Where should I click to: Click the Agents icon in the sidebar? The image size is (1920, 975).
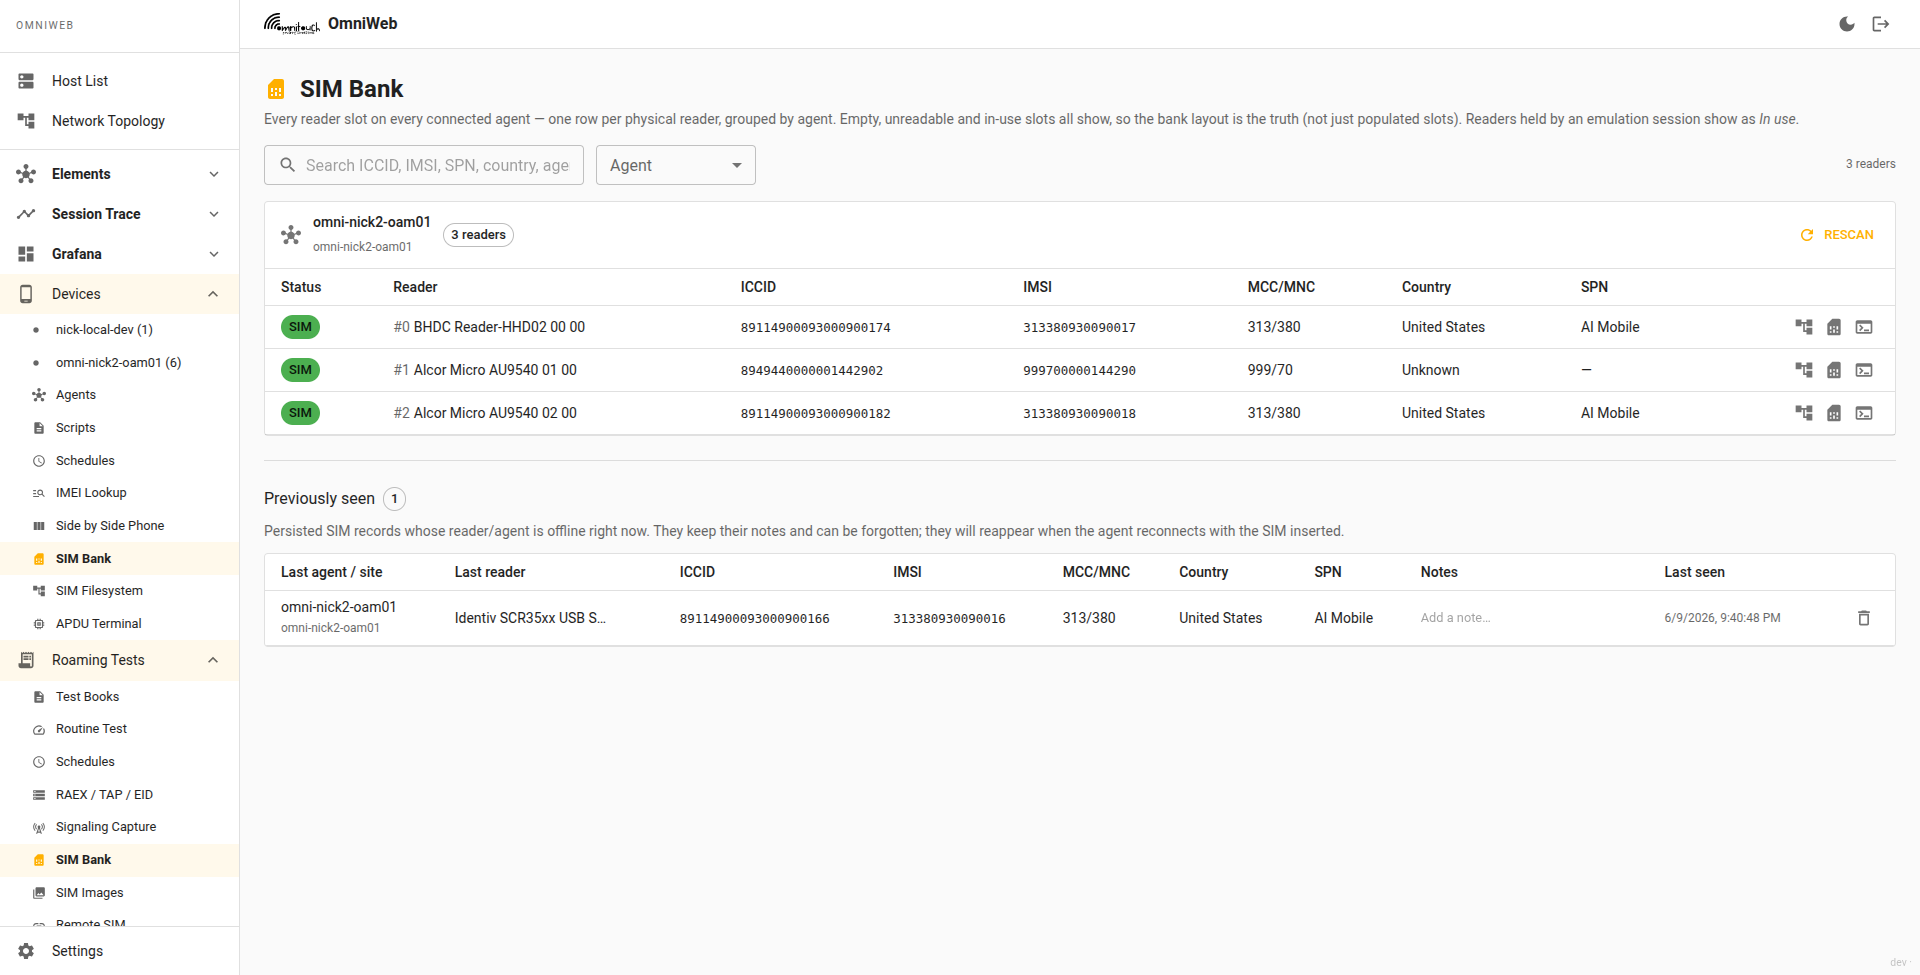(39, 395)
